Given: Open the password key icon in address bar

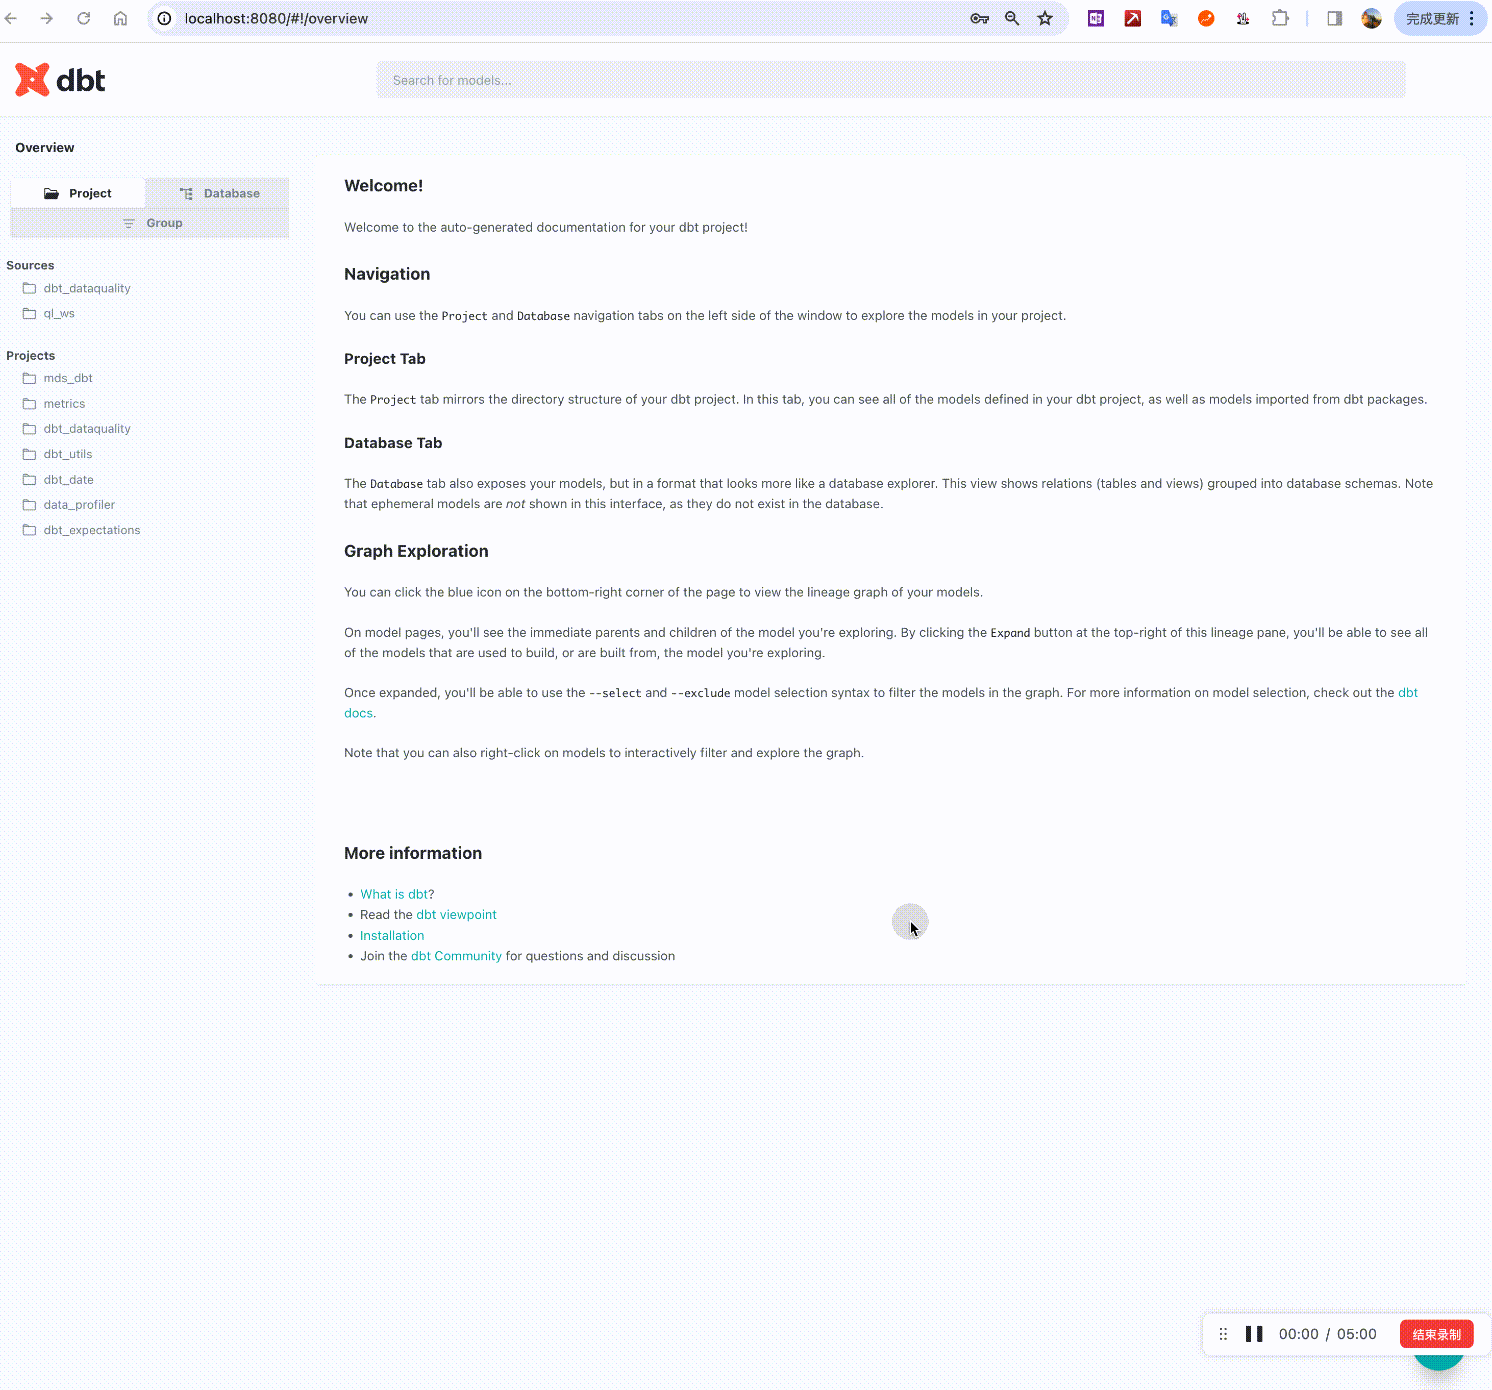Looking at the screenshot, I should click(979, 18).
